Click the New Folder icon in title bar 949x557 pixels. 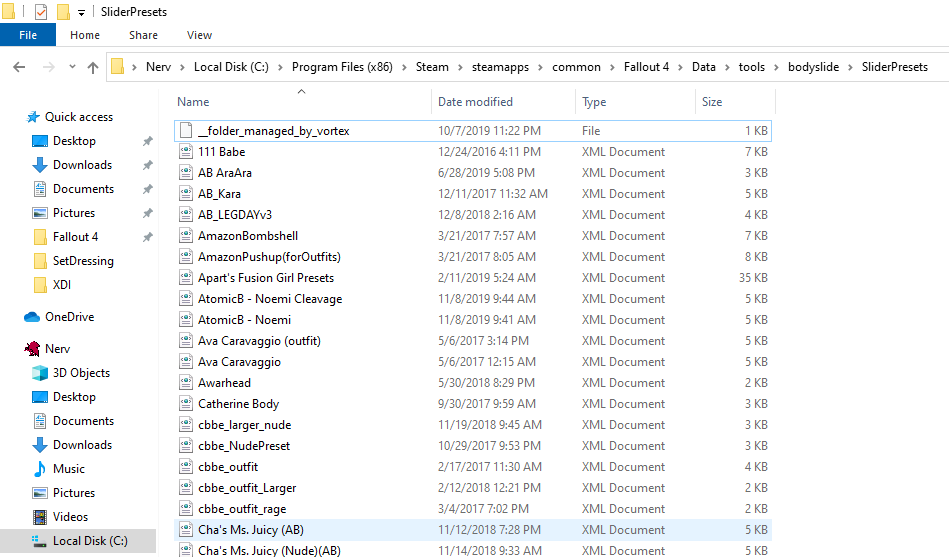63,12
